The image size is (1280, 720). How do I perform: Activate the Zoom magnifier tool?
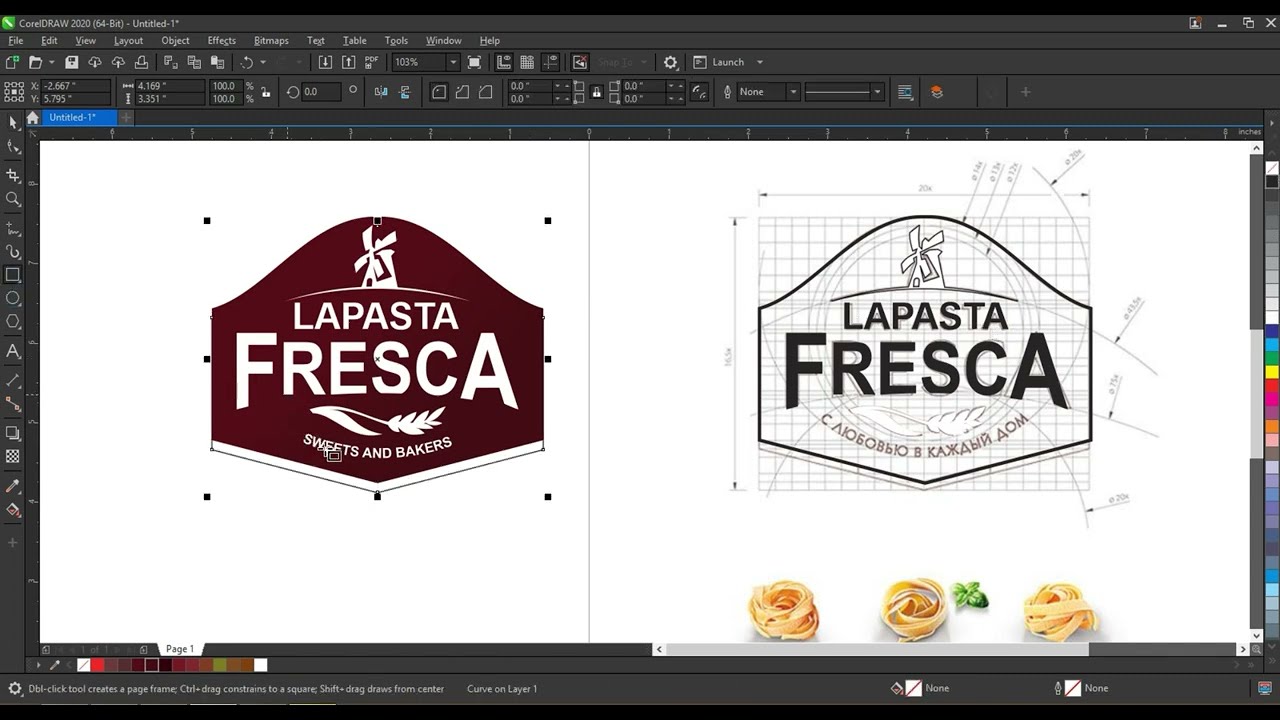pyautogui.click(x=13, y=199)
